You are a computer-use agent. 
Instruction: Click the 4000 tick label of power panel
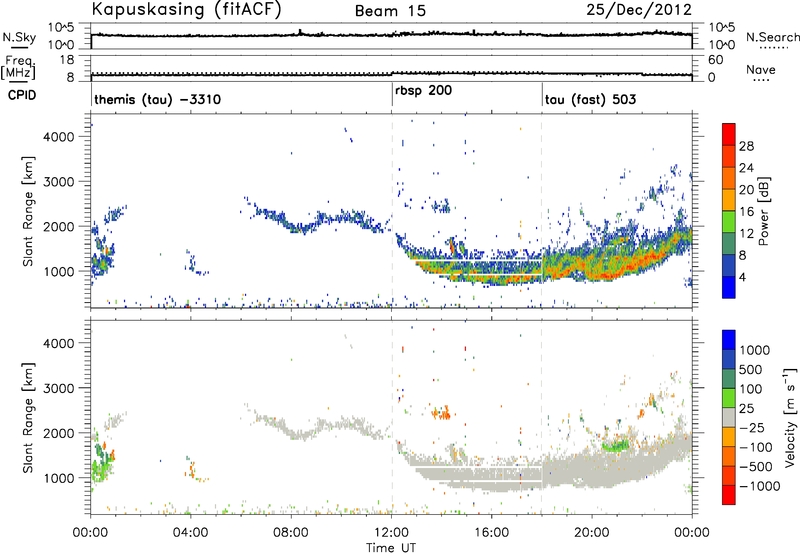pyautogui.click(x=58, y=137)
